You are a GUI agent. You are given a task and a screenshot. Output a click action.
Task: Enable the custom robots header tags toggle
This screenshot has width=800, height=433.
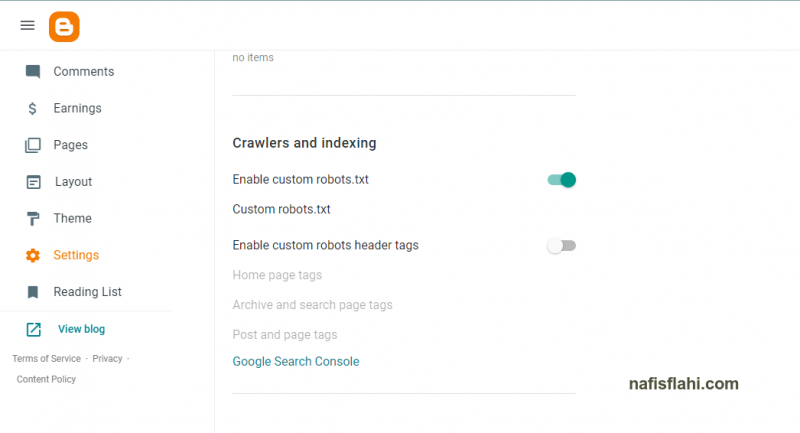562,246
